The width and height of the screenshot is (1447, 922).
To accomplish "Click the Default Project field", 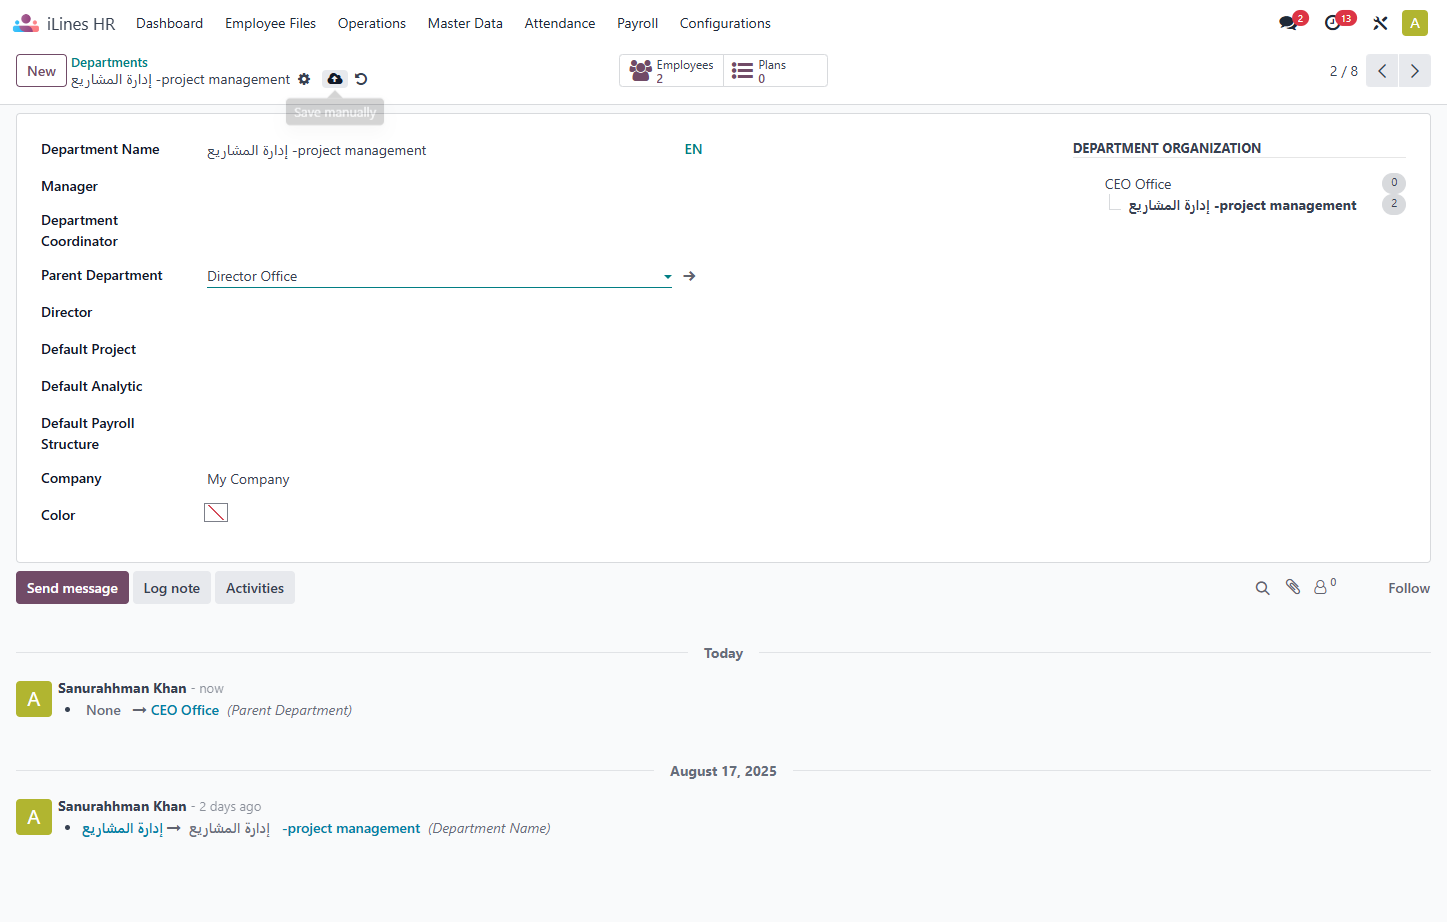I will [x=439, y=350].
